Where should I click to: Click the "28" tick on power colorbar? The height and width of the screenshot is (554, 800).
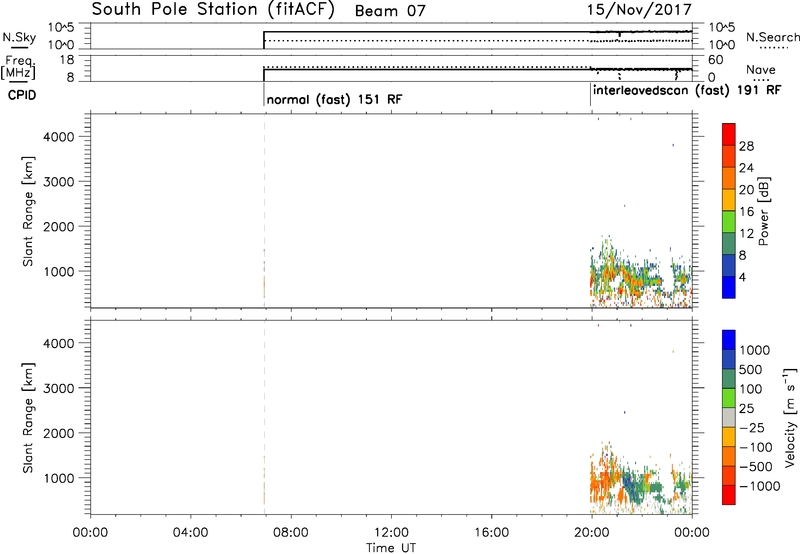pos(746,146)
